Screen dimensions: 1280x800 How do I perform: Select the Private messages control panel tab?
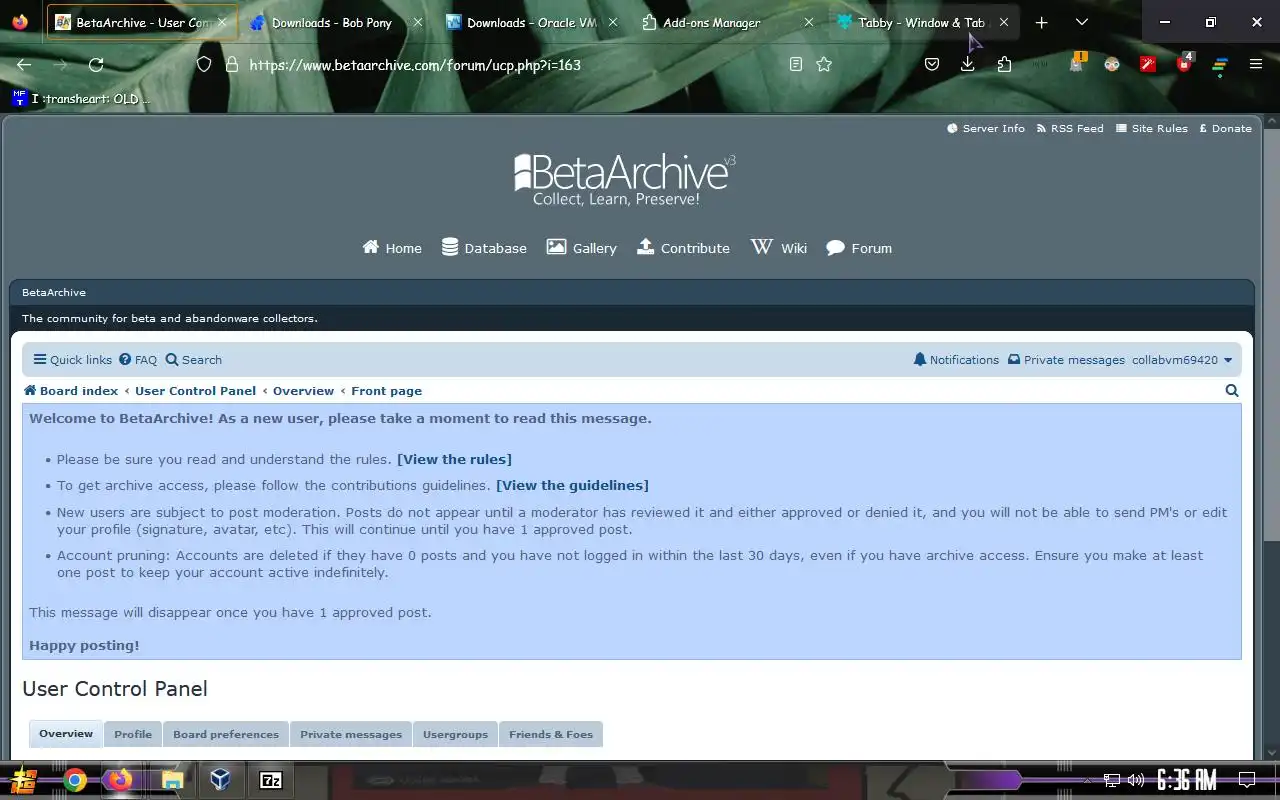coord(351,734)
